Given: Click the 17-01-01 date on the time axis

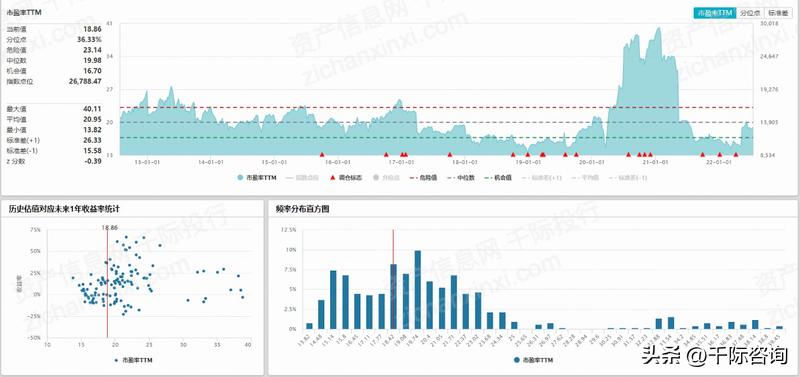Looking at the screenshot, I should click(x=402, y=162).
